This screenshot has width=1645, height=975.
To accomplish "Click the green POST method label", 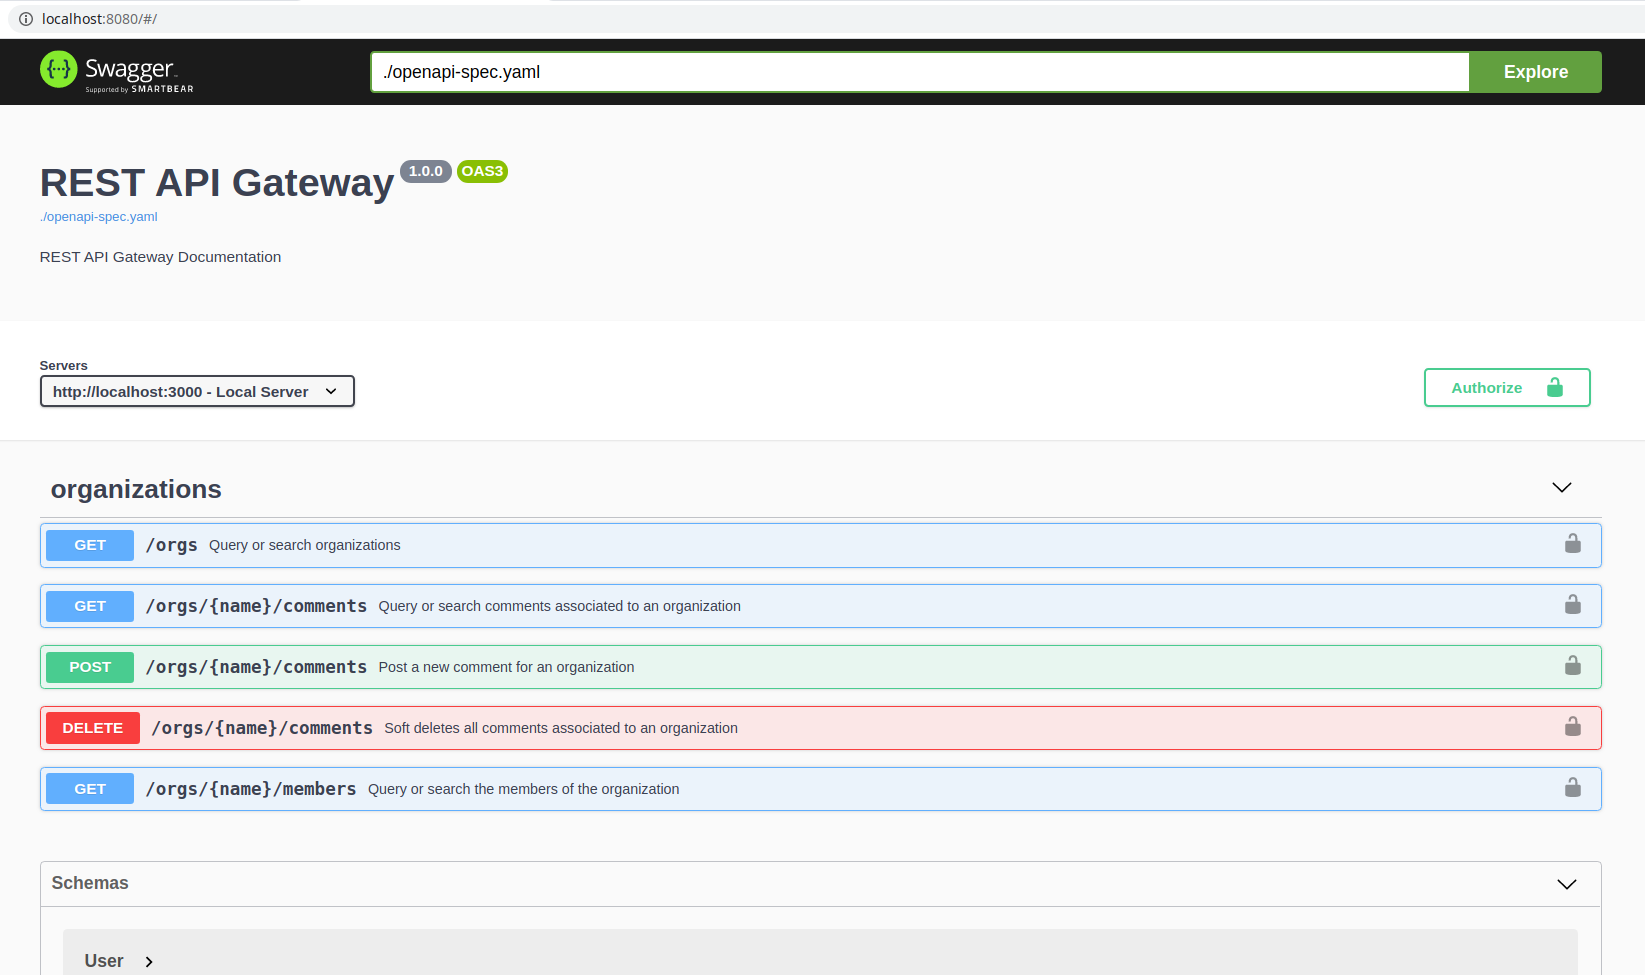I will coord(90,667).
